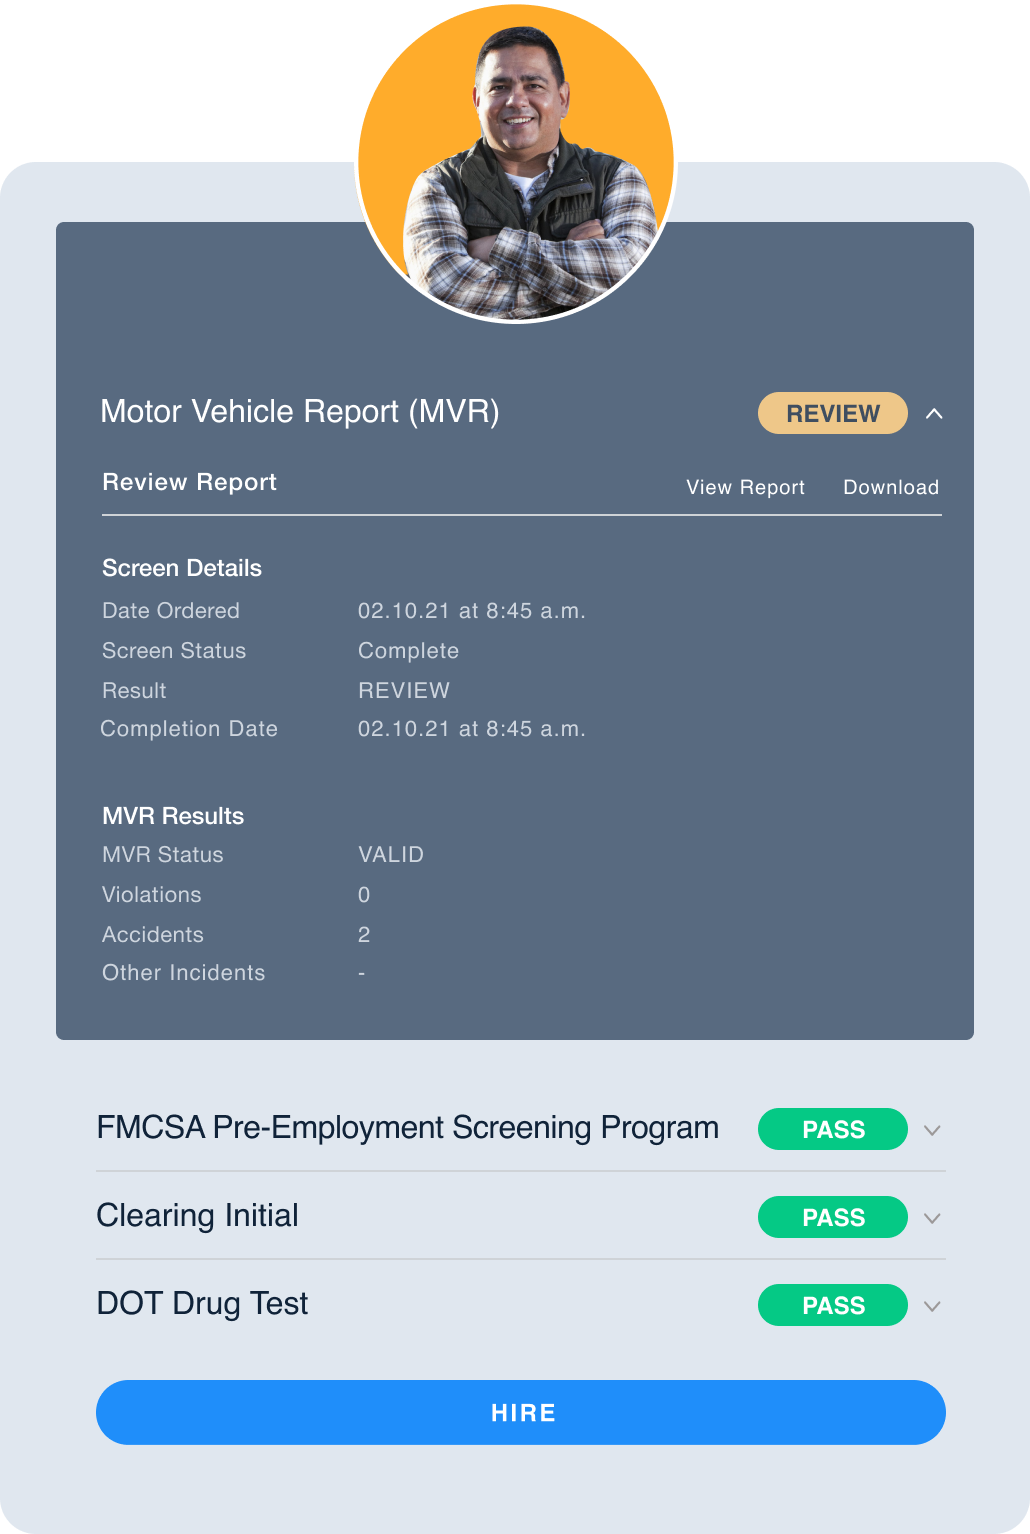Expand the DOT Drug Test chevron
The height and width of the screenshot is (1534, 1030).
click(932, 1306)
